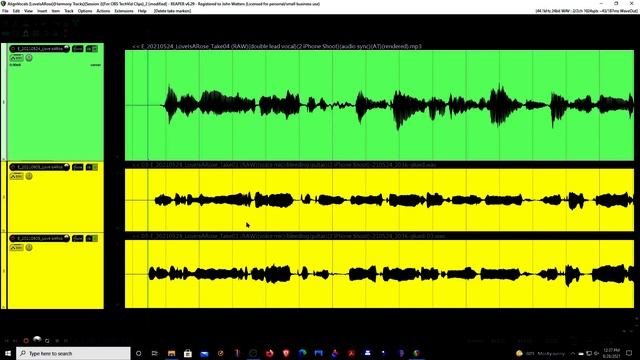Click the envelope/trim button on the second track
This screenshot has width=640, height=360.
17,176
